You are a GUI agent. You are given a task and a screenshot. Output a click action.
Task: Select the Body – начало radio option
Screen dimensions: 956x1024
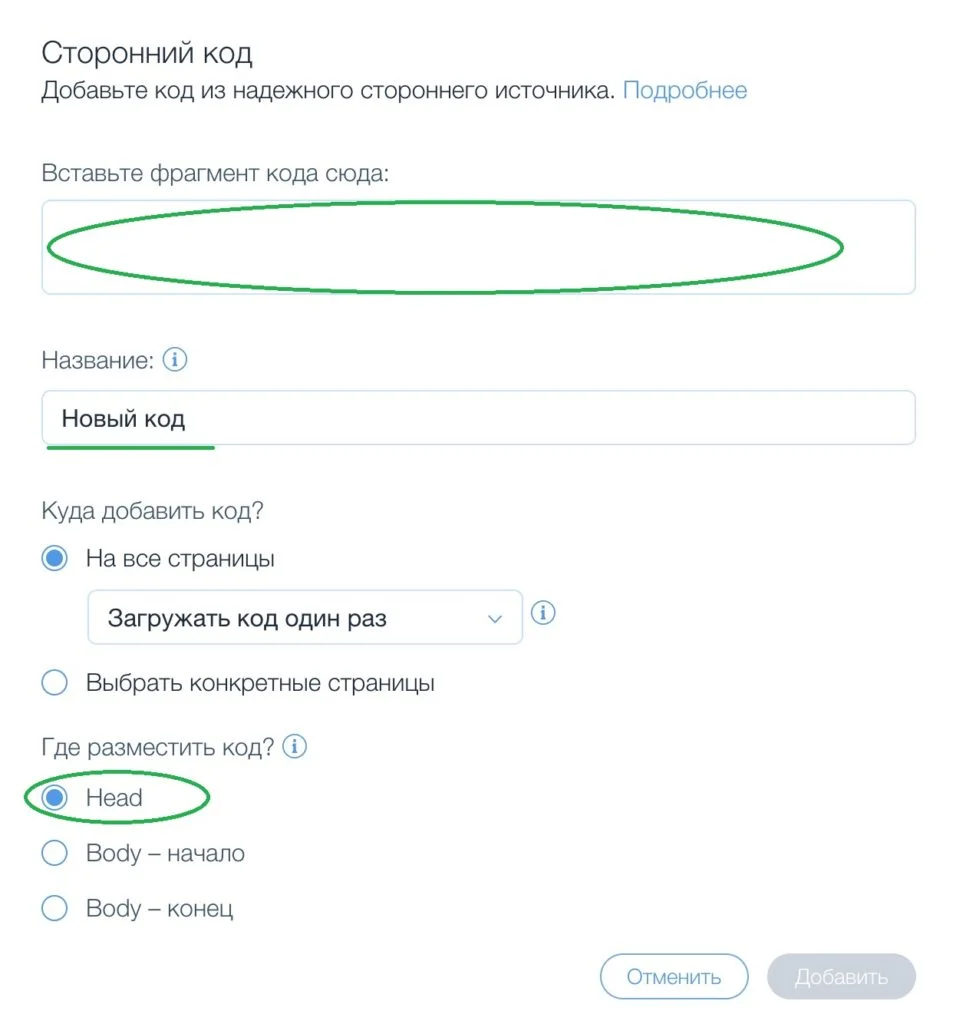point(55,853)
